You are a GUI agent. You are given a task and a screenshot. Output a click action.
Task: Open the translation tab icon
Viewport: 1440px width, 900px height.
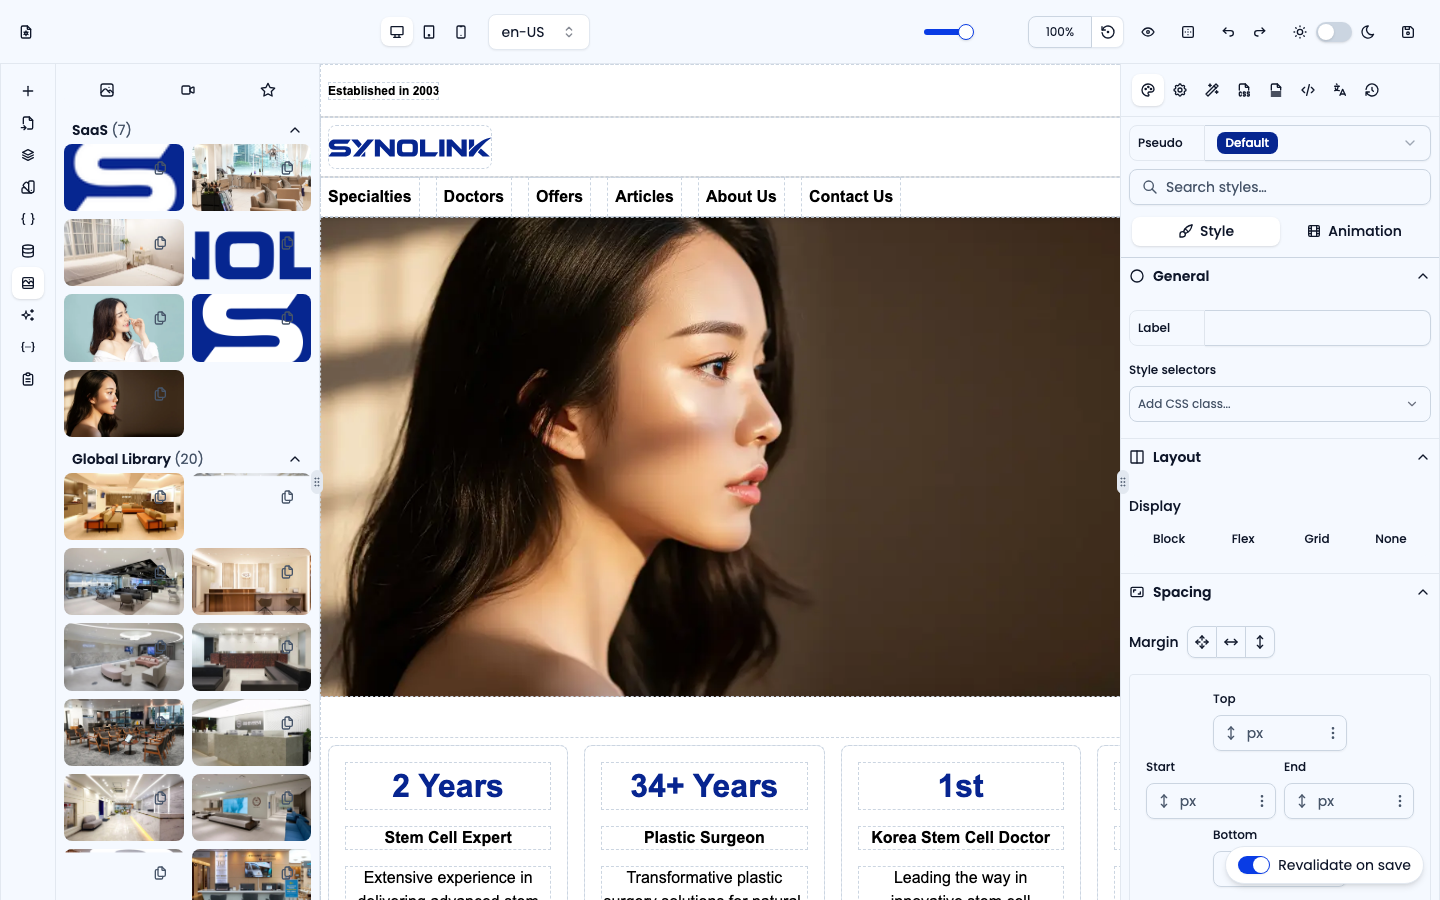[x=1340, y=90]
